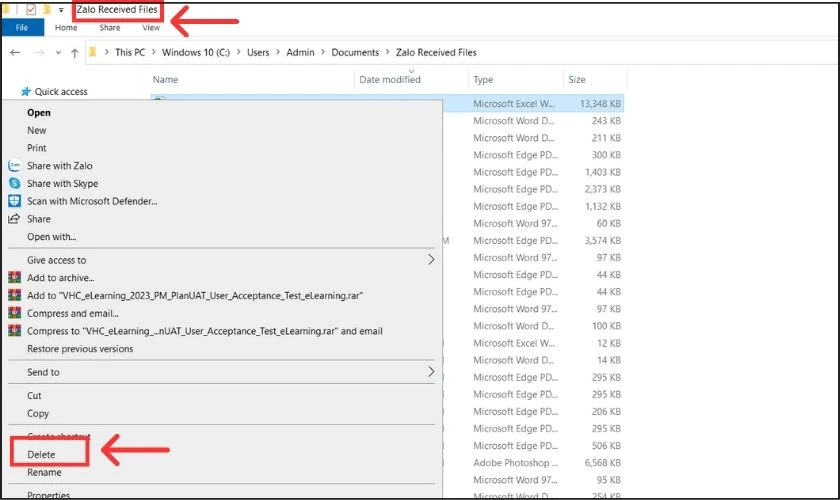Open the File ribbon tab

coord(22,27)
